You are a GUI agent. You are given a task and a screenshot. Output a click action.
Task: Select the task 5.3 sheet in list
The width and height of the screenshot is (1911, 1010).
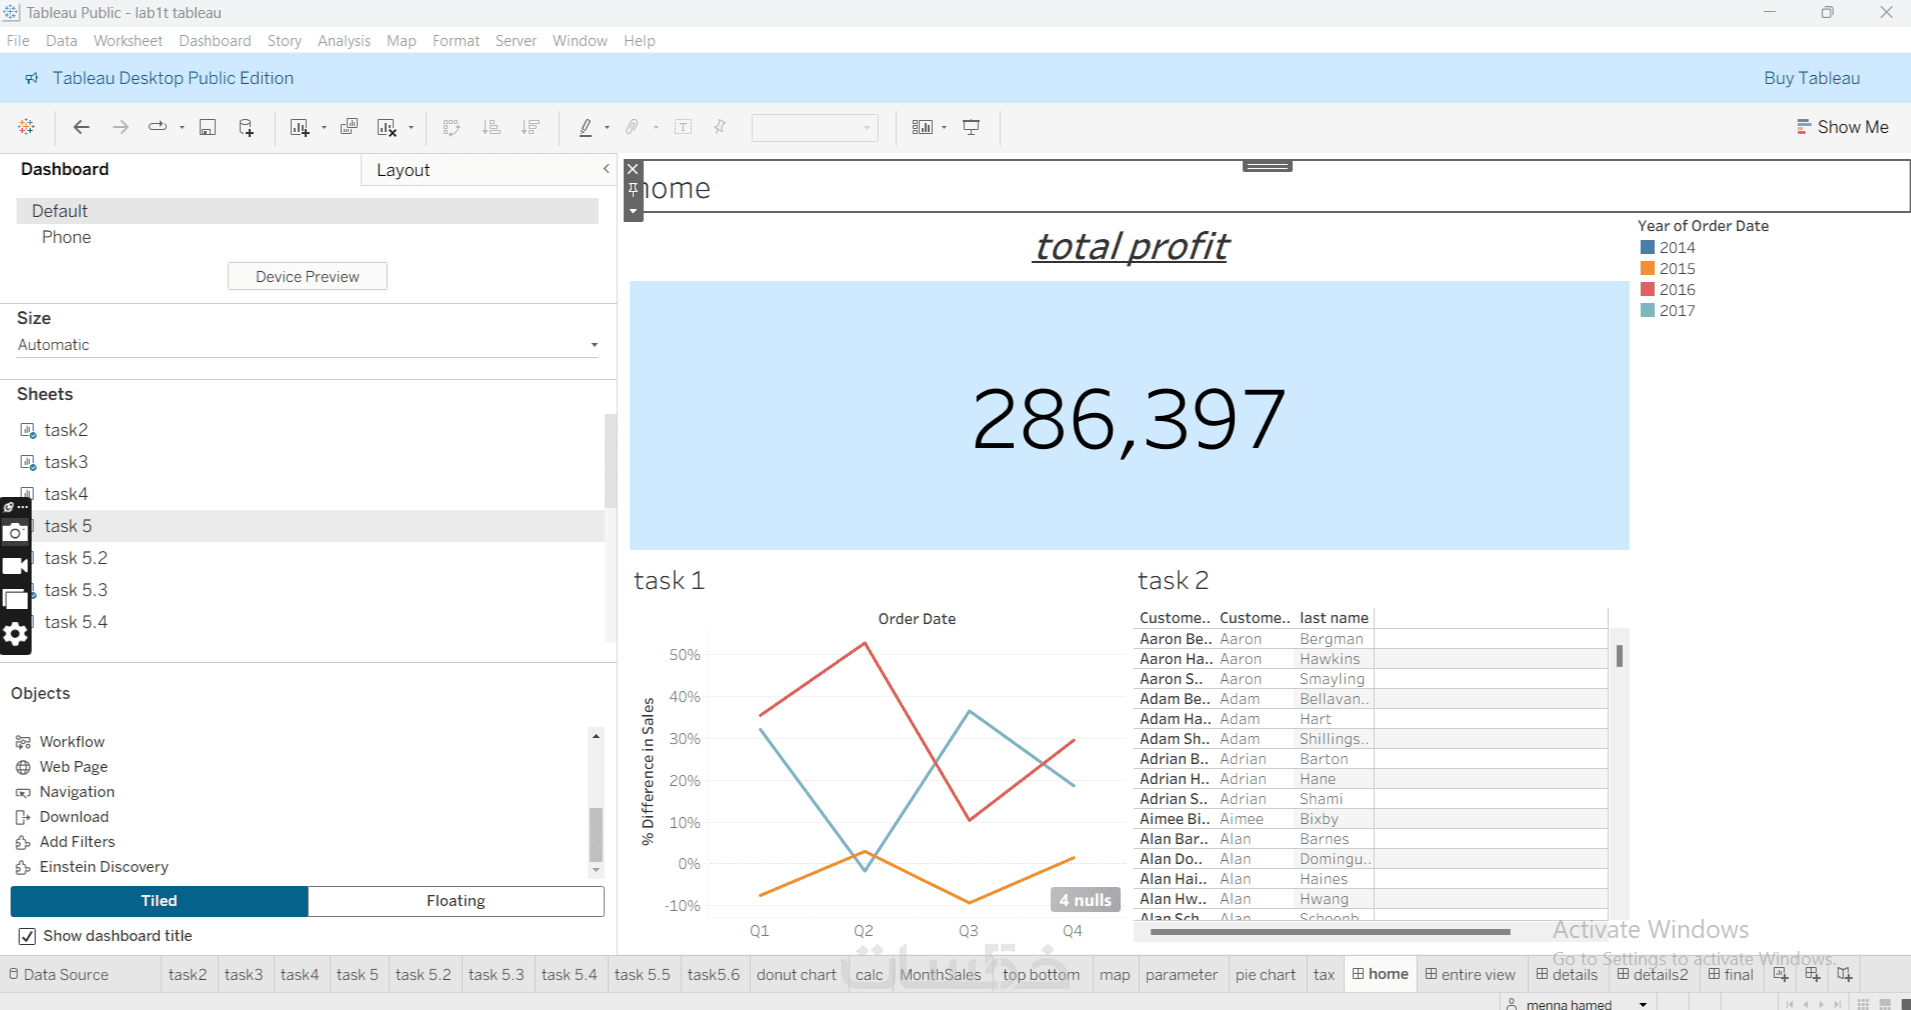(x=75, y=590)
